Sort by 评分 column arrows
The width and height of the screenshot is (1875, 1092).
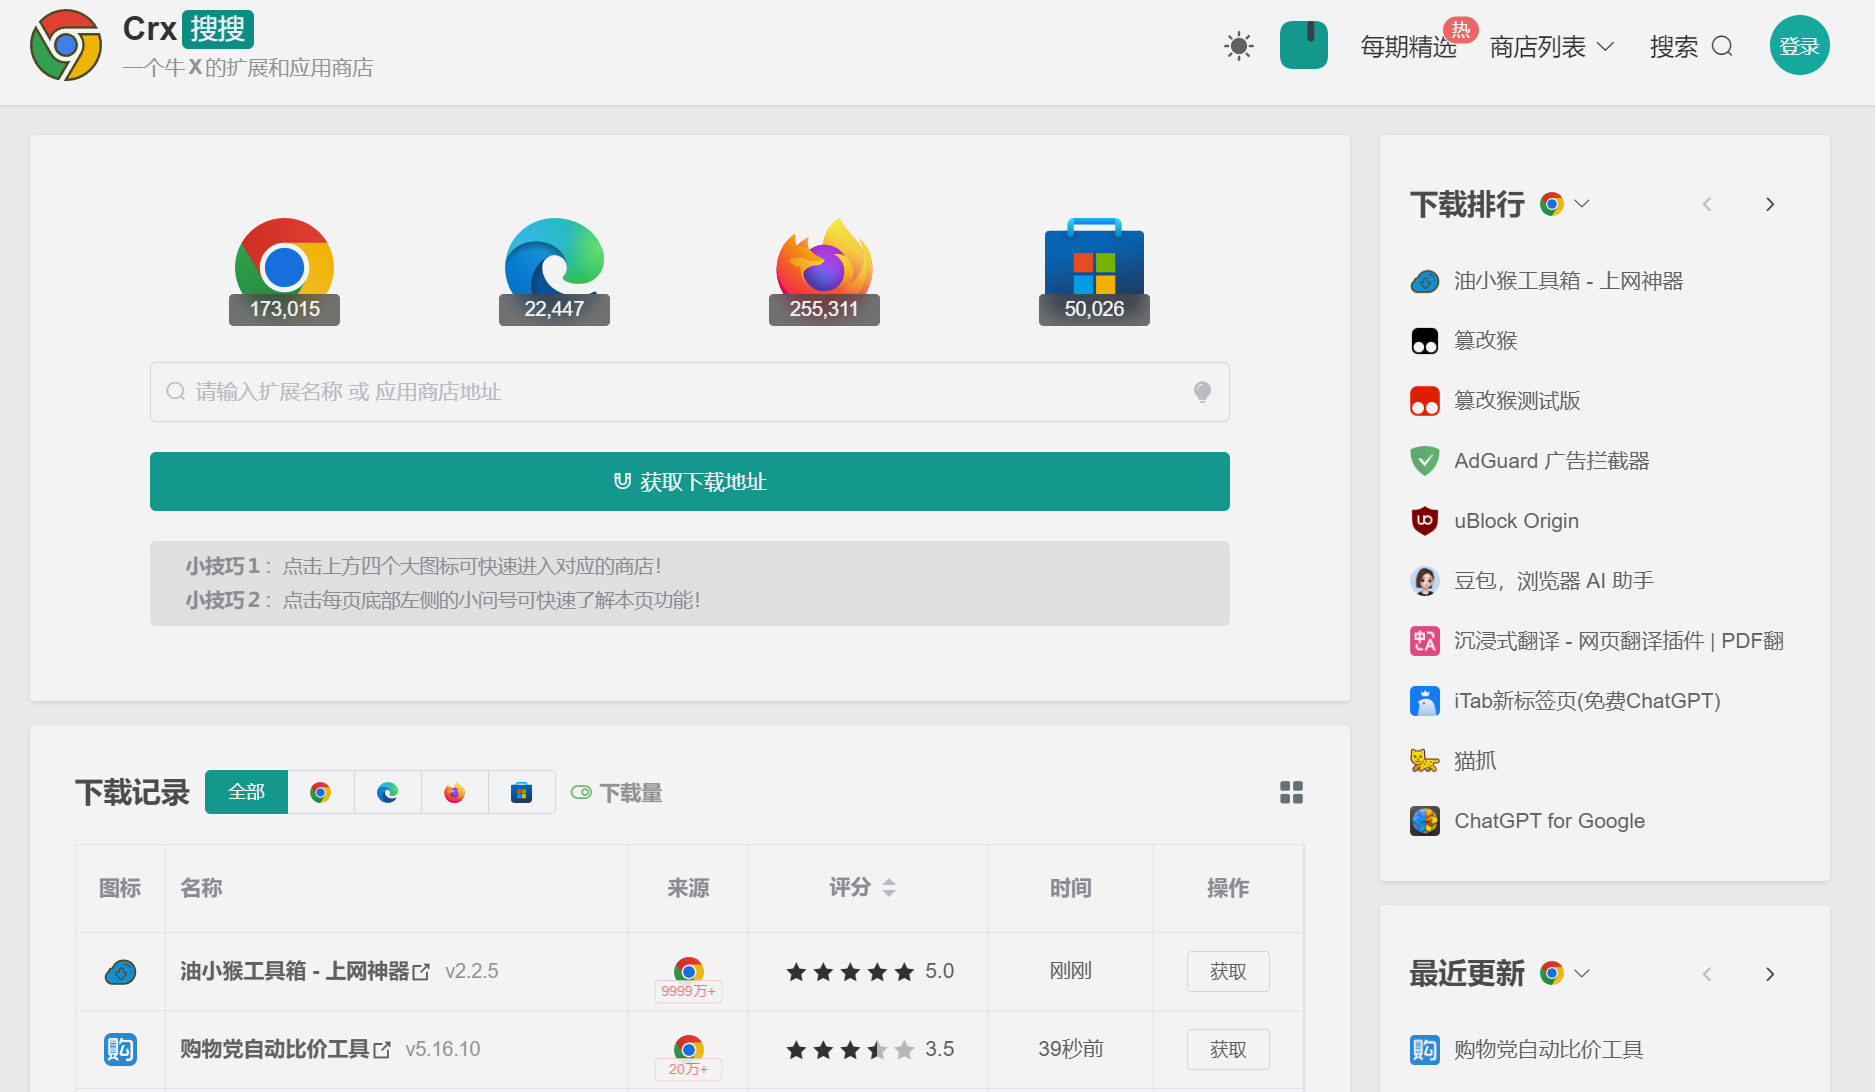click(x=889, y=887)
